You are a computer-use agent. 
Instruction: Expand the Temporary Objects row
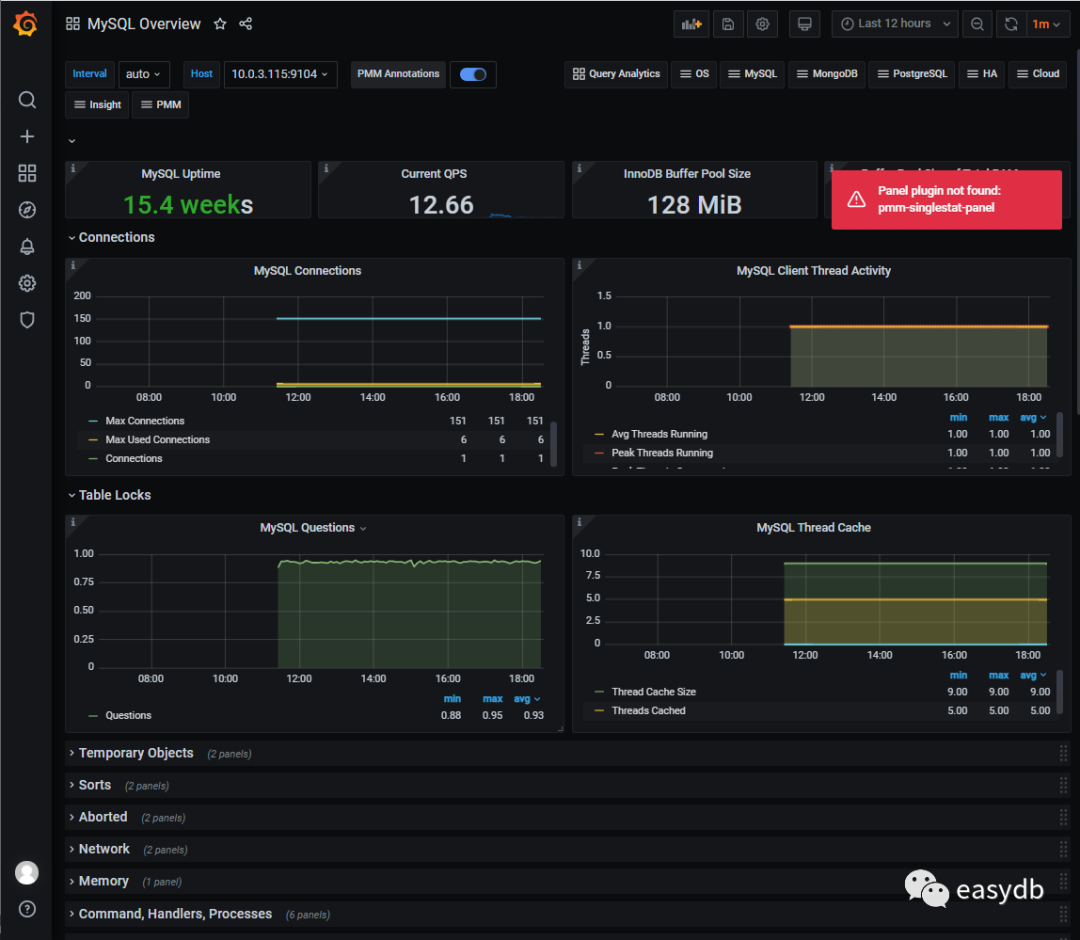coord(135,753)
